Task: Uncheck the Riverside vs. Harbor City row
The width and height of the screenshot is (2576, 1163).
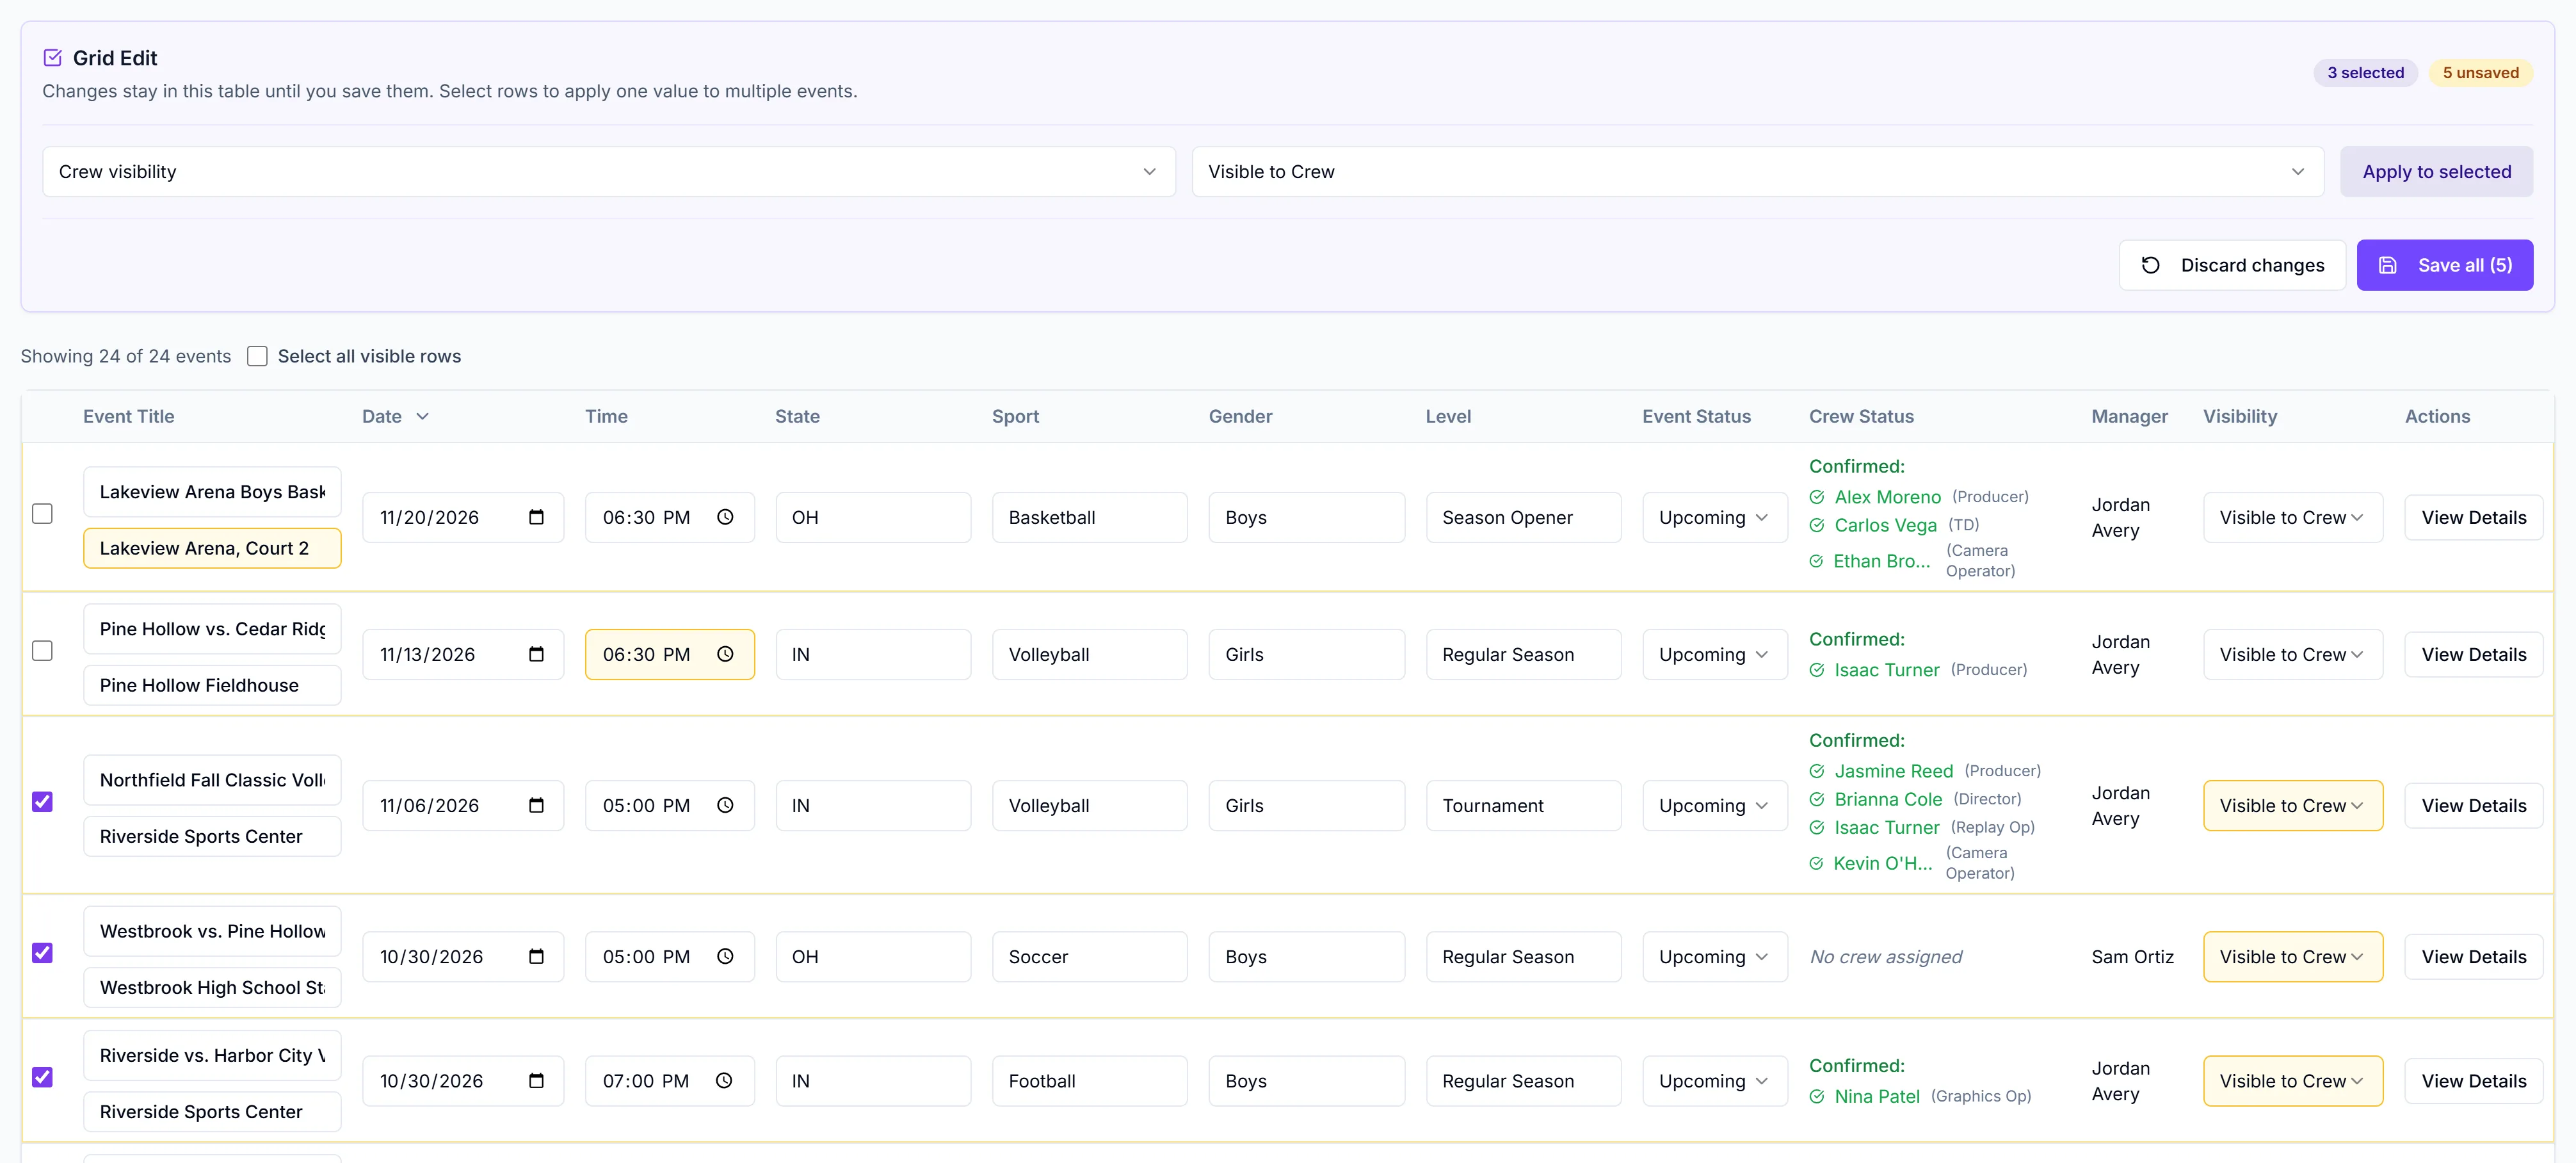Action: 42,1077
